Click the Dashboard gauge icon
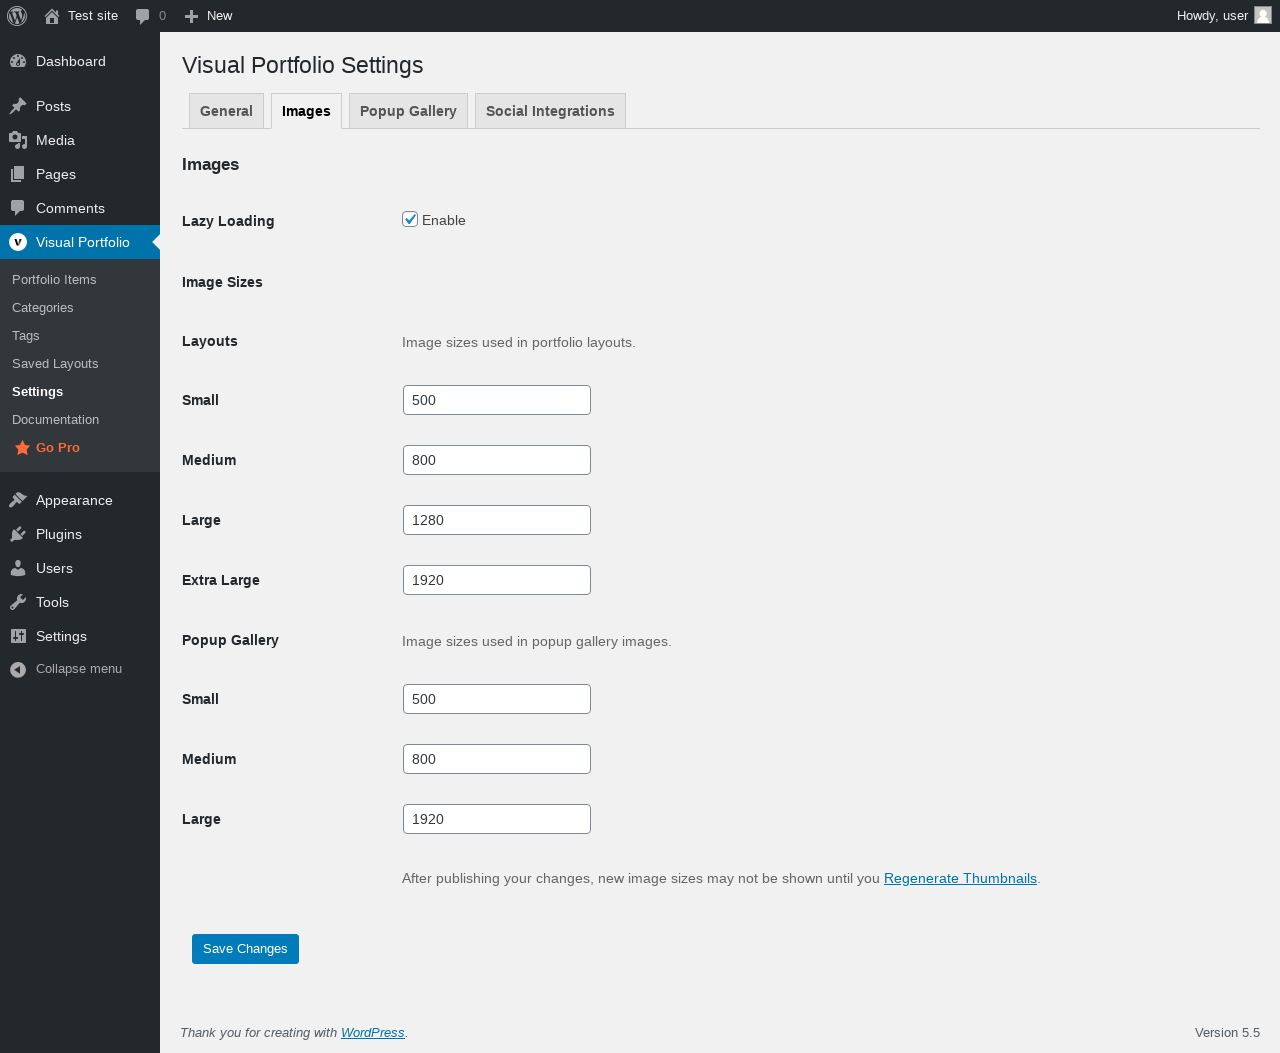The height and width of the screenshot is (1053, 1280). [x=18, y=61]
